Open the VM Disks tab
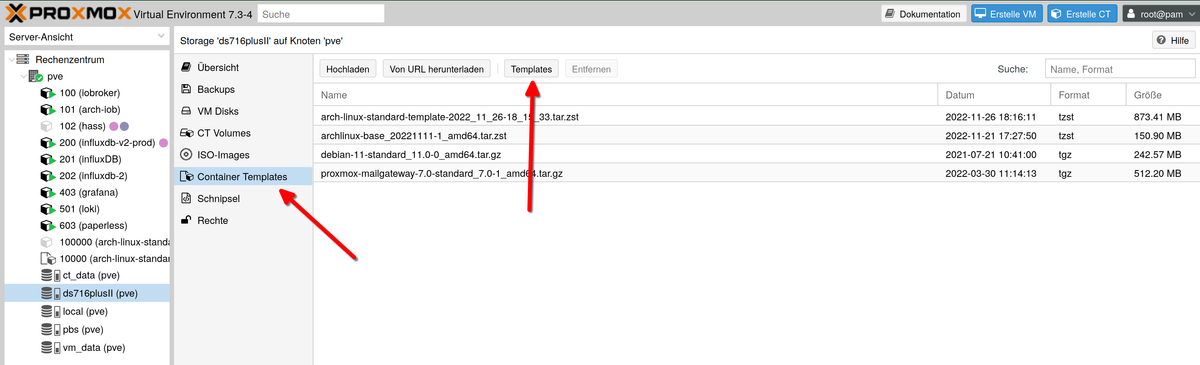The image size is (1200, 365). pyautogui.click(x=243, y=111)
